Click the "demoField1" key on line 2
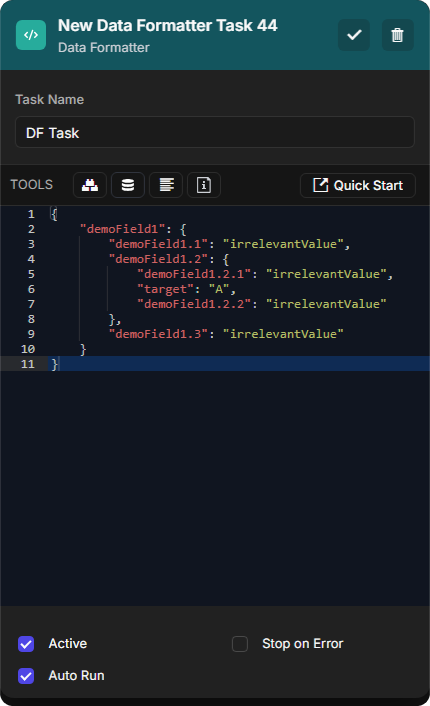 [x=122, y=229]
